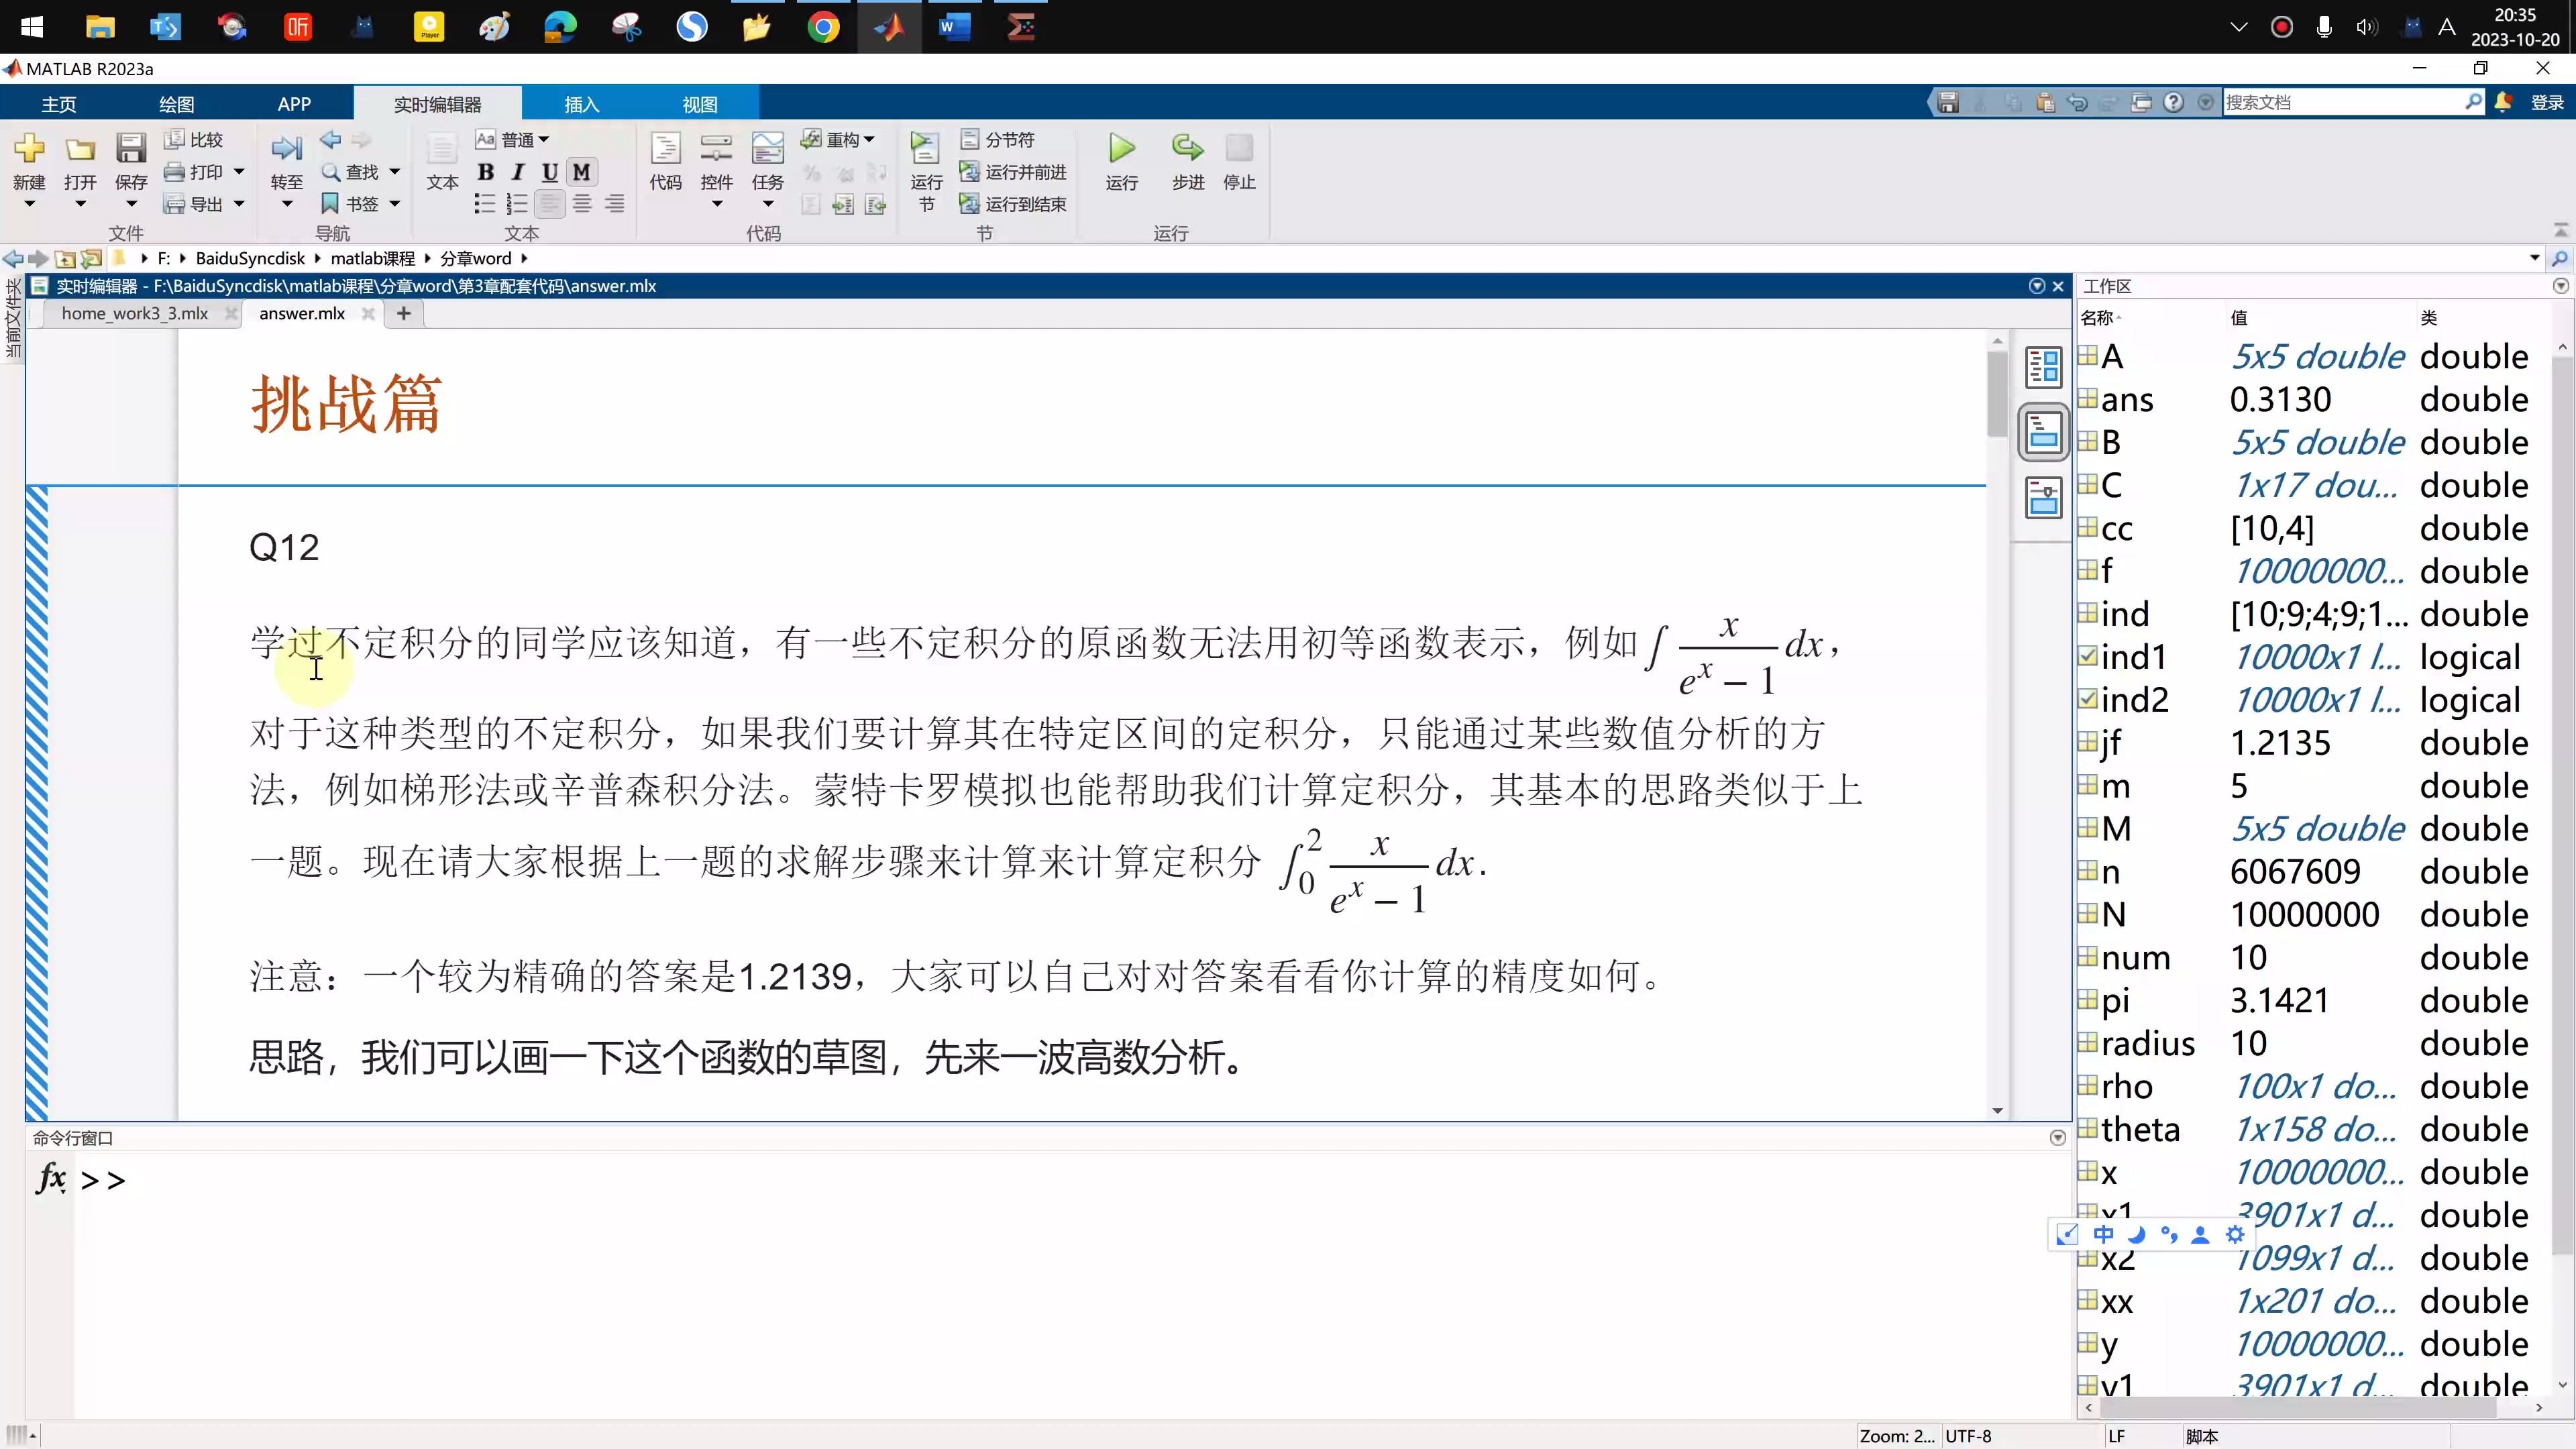Toggle italic formatting
This screenshot has width=2576, height=1449.
(x=516, y=171)
